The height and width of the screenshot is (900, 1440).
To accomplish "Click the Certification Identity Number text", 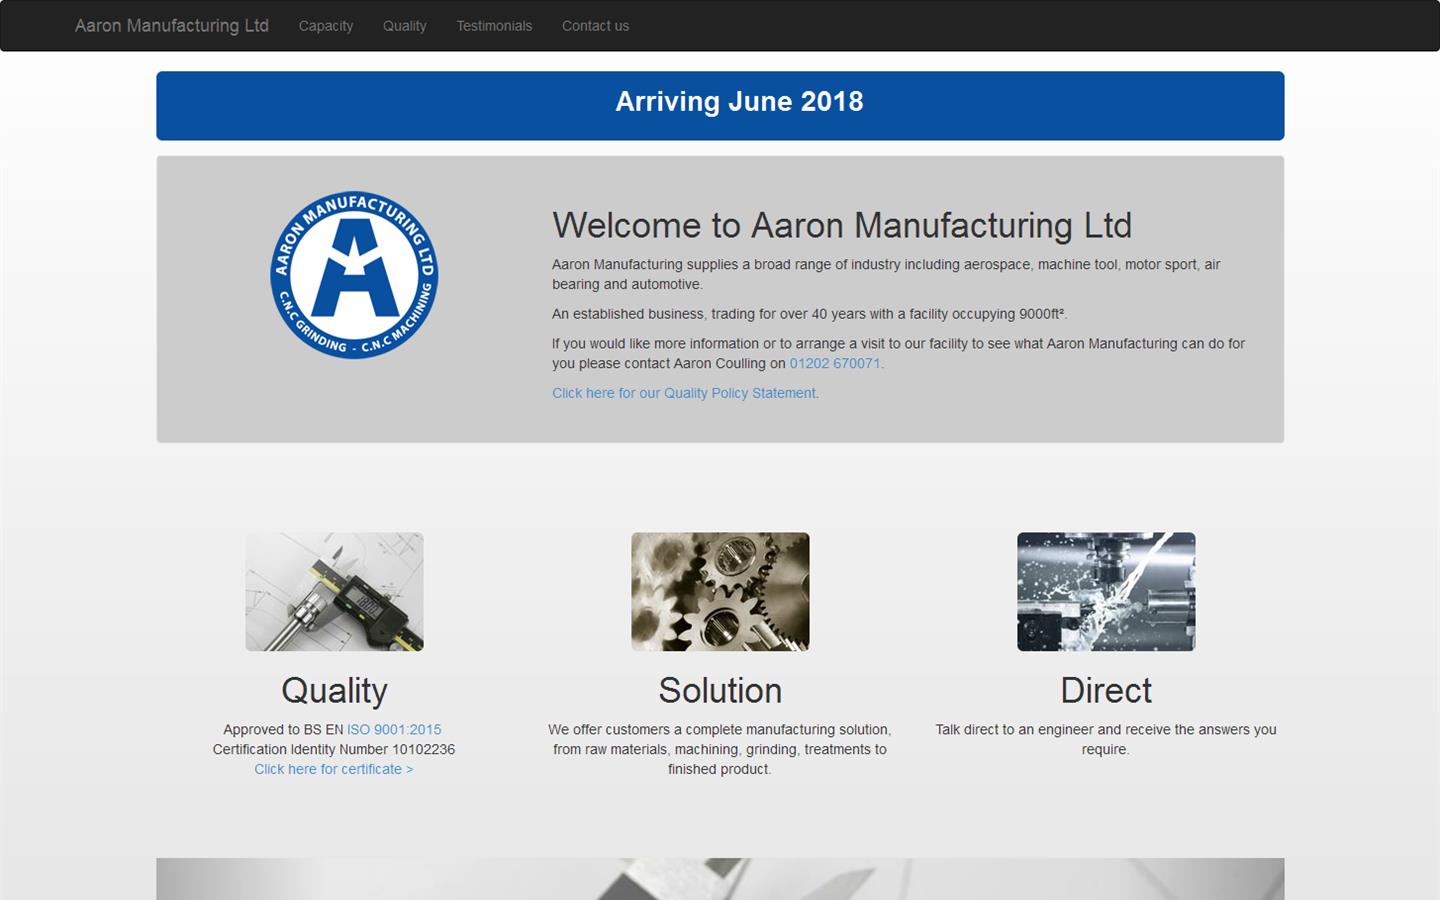I will (x=333, y=749).
